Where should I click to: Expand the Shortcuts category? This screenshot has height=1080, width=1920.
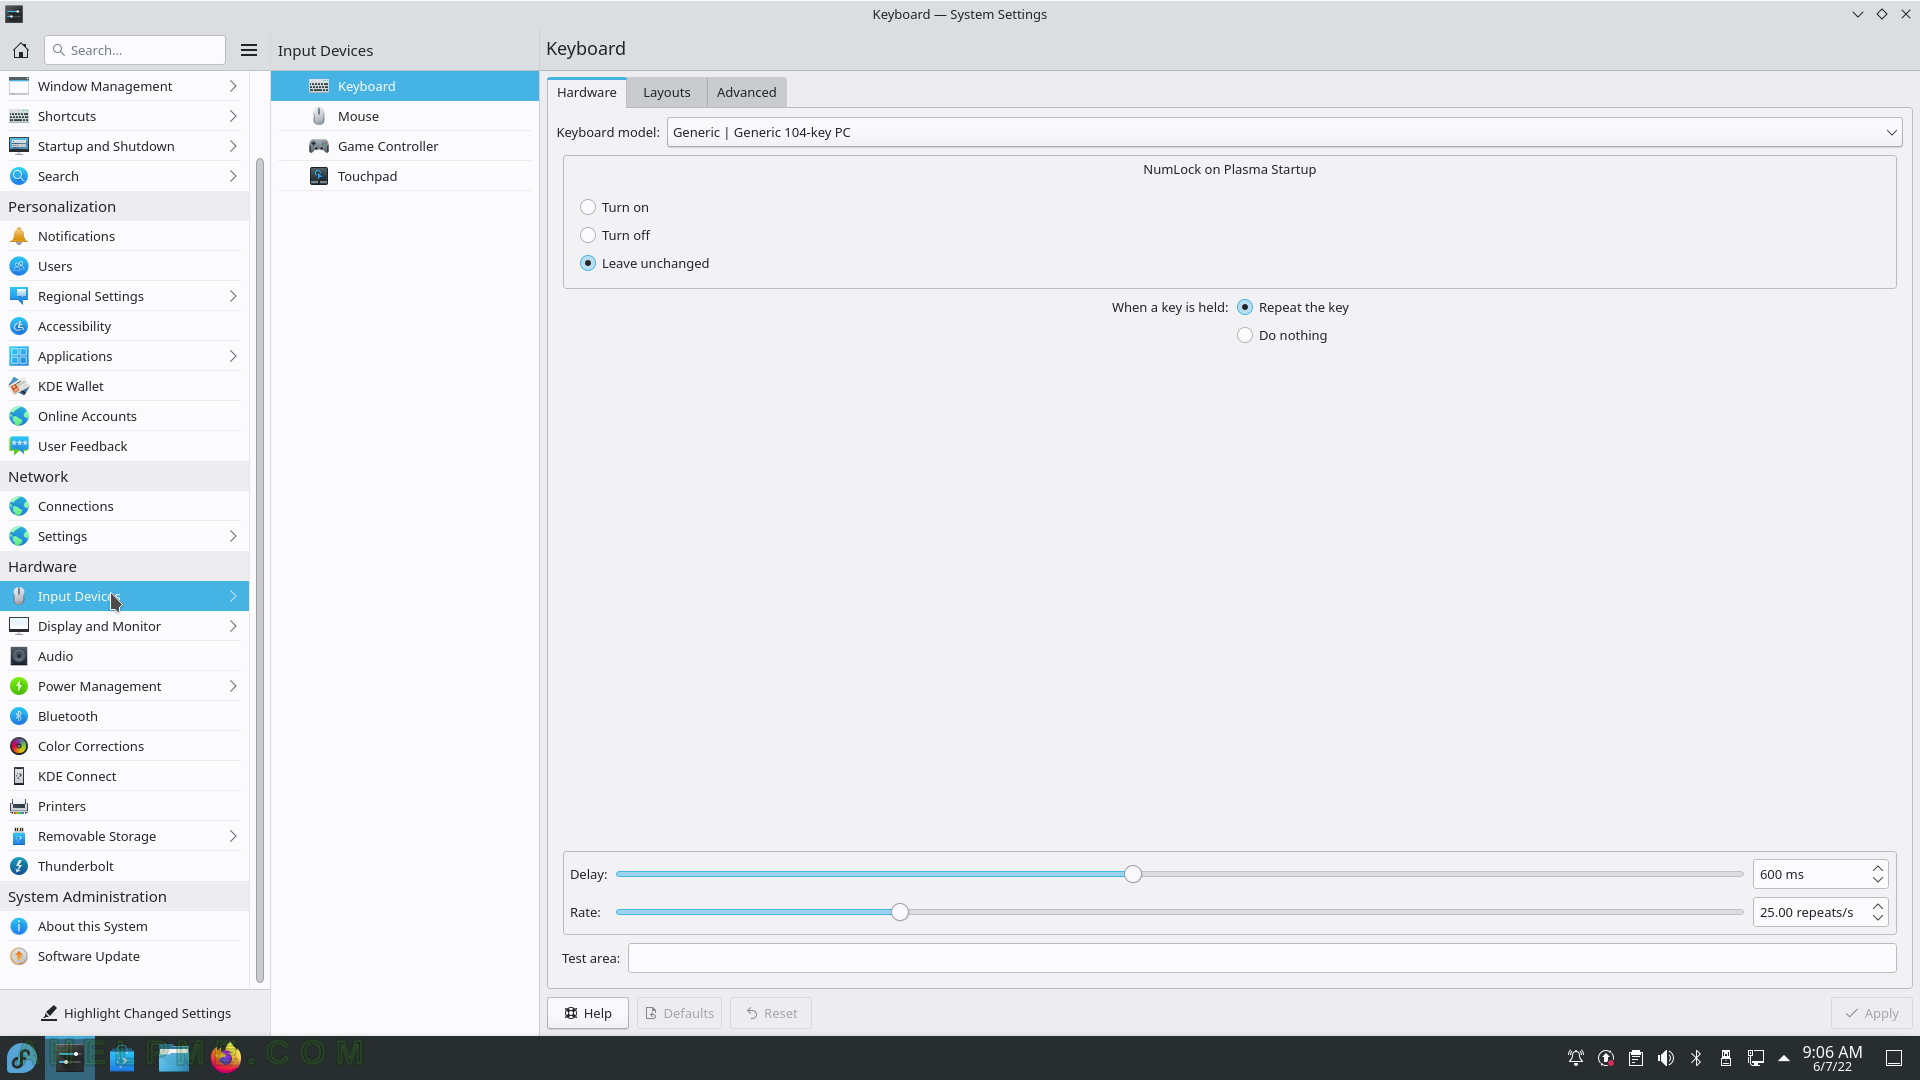233,116
